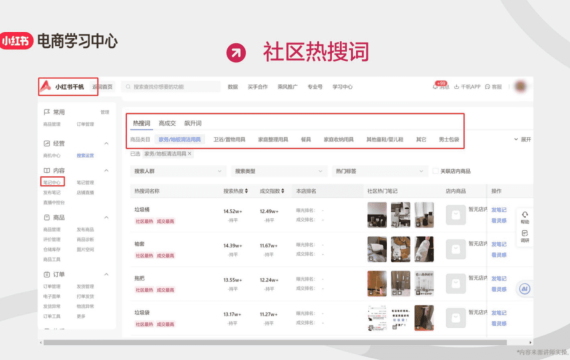The image size is (570, 360).
Task: Click the 常用 flag icon in sidebar
Action: pyautogui.click(x=47, y=112)
